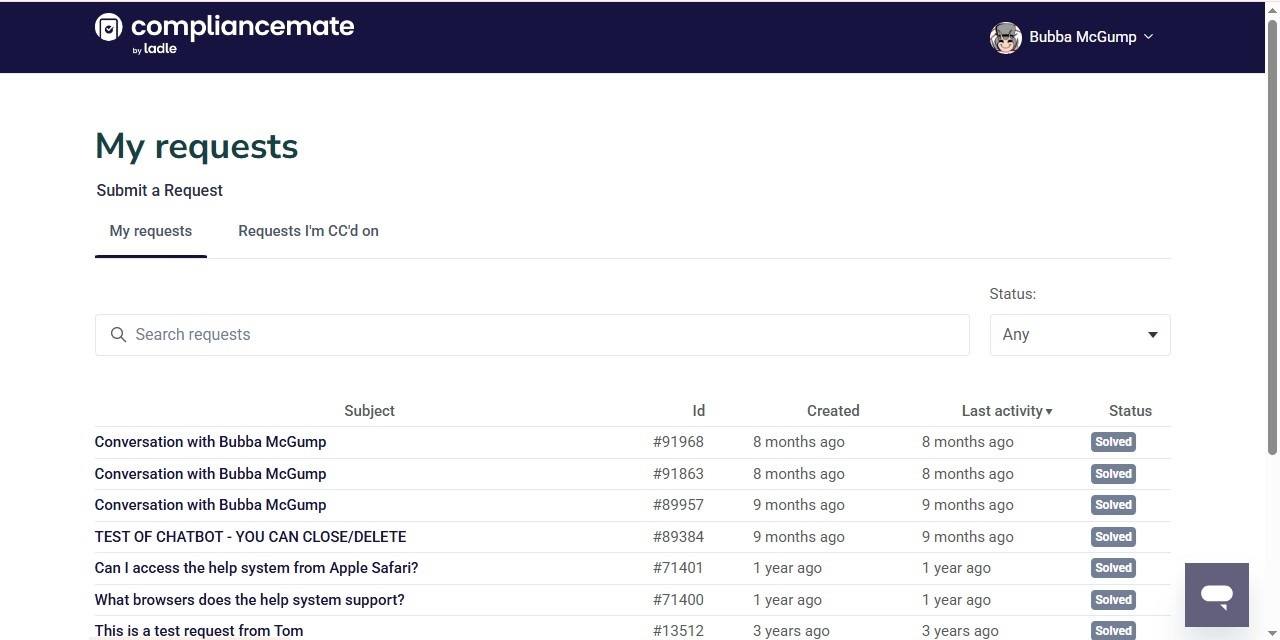
Task: Sort requests by the Subject column
Action: coord(369,410)
